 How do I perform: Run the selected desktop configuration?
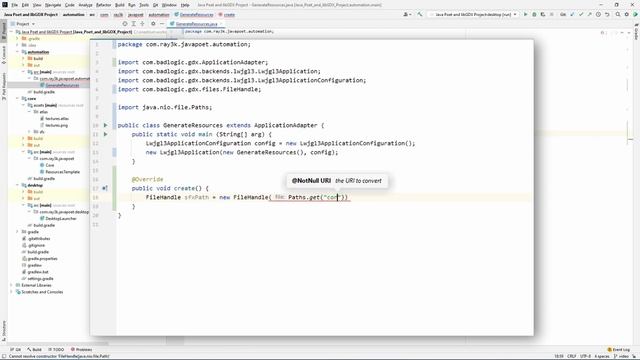coord(525,14)
